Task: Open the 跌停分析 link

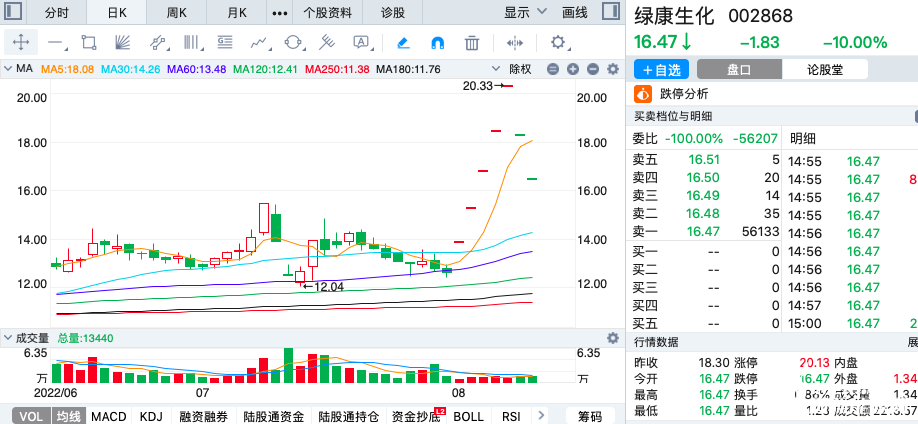Action: click(683, 94)
